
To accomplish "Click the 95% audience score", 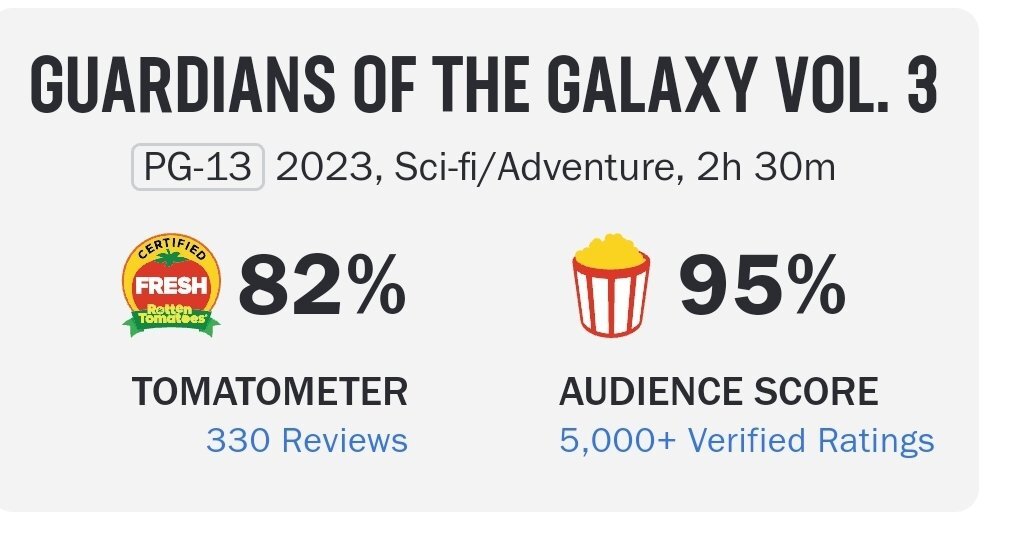I will (x=761, y=285).
